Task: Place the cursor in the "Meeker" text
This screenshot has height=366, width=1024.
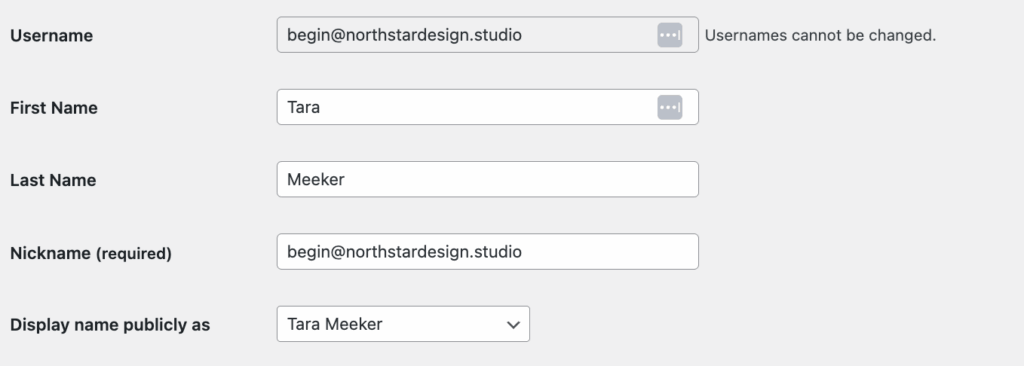Action: click(315, 179)
